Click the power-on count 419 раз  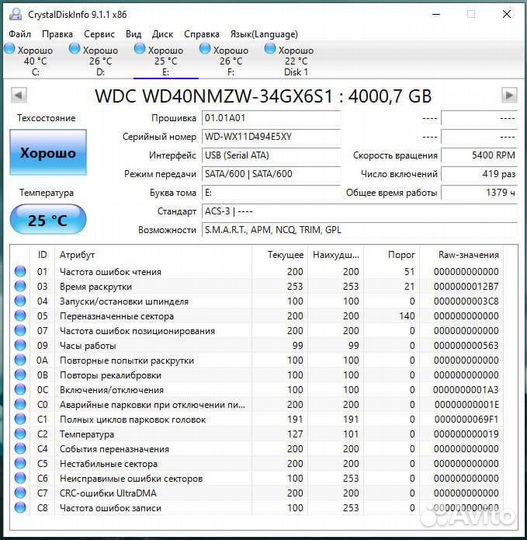click(479, 174)
